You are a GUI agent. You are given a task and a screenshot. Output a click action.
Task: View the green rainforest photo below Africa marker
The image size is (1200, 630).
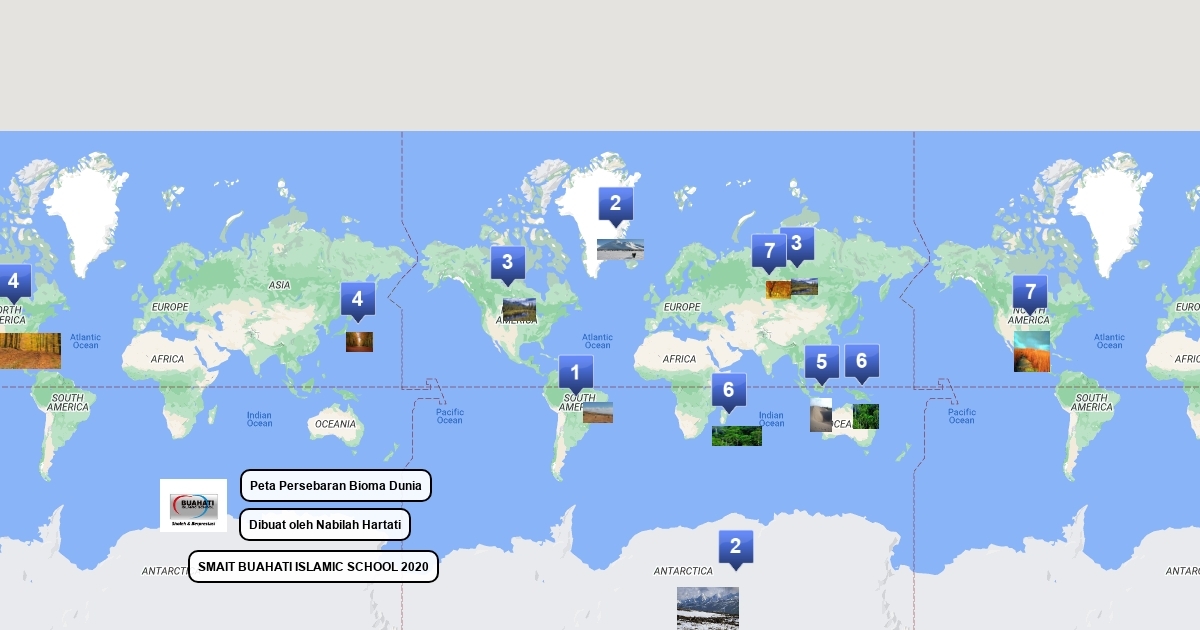tap(736, 436)
